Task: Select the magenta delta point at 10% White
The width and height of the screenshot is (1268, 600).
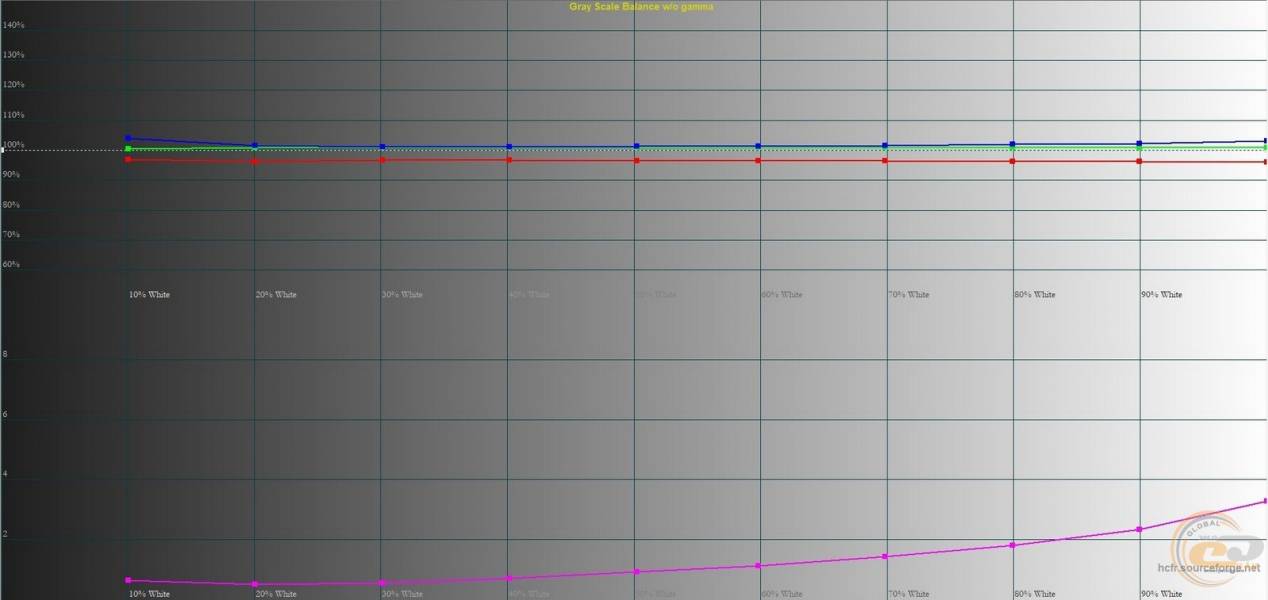Action: [x=128, y=580]
